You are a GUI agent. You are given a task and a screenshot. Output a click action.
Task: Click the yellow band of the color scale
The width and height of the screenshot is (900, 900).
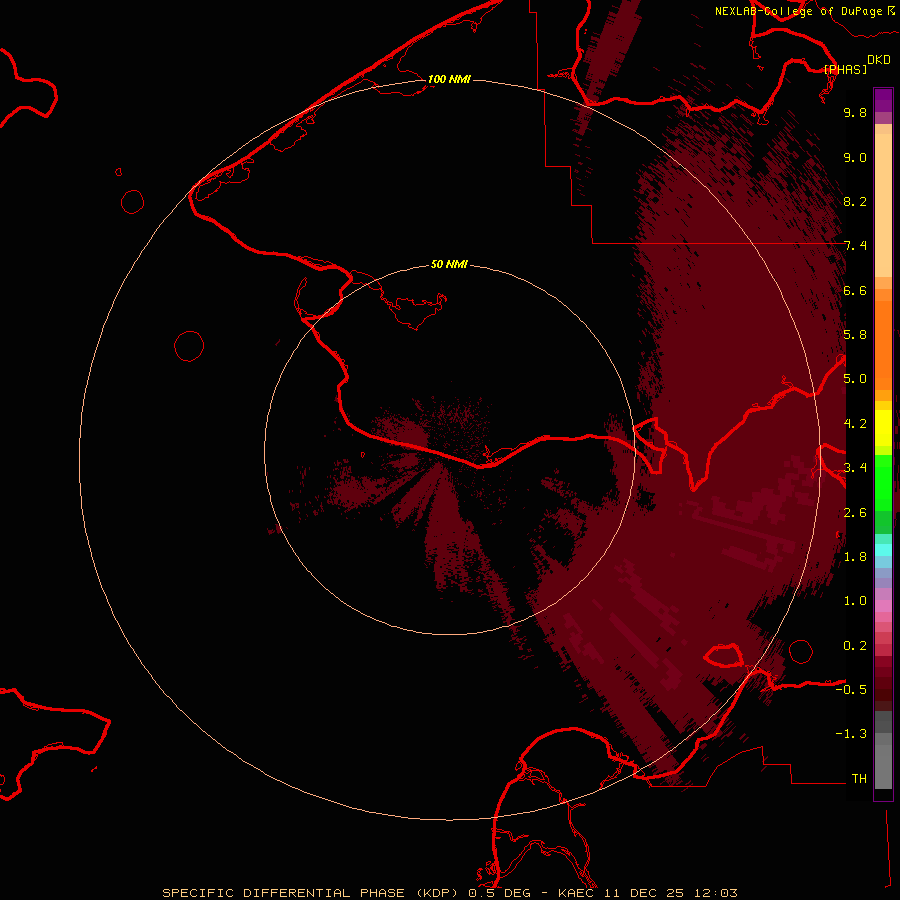coord(883,428)
